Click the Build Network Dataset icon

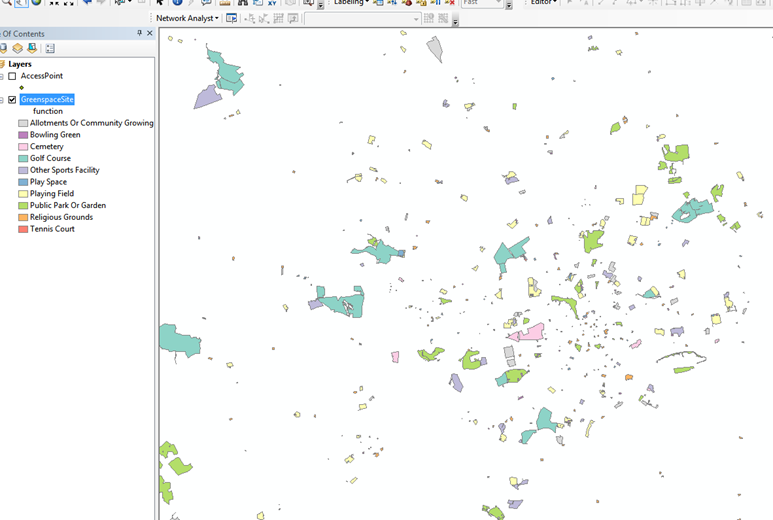(x=429, y=19)
